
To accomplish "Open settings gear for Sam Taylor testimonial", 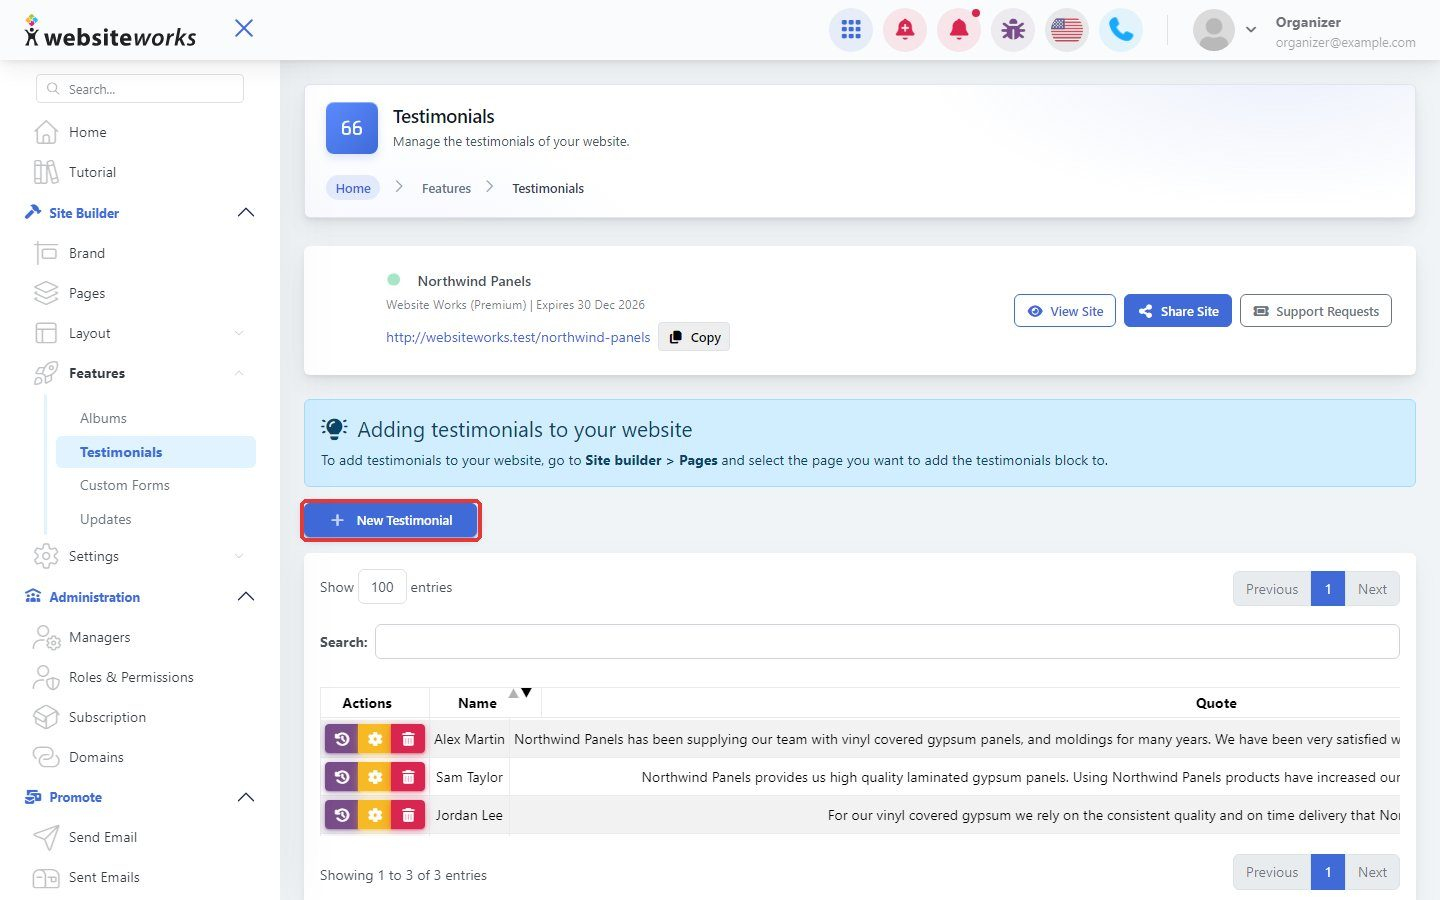I will (x=375, y=777).
